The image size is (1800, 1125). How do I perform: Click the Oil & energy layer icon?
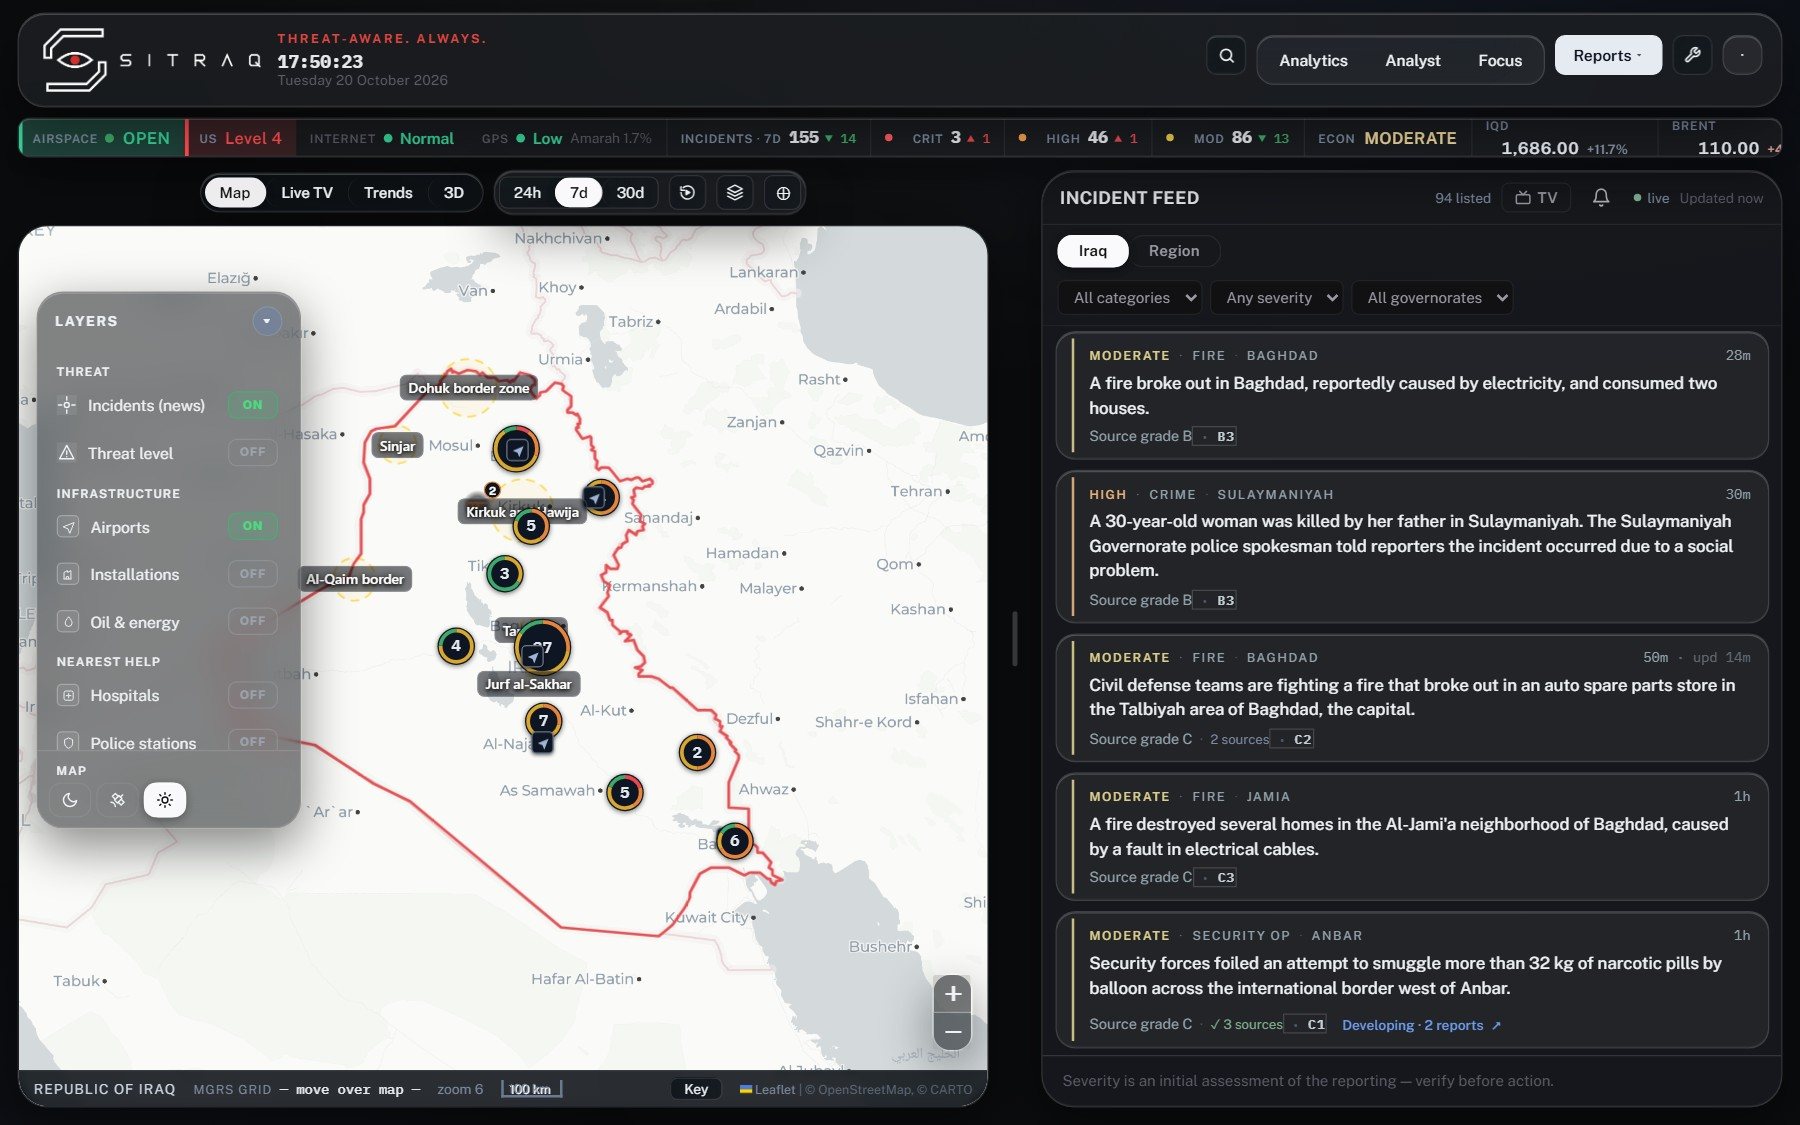tap(68, 622)
